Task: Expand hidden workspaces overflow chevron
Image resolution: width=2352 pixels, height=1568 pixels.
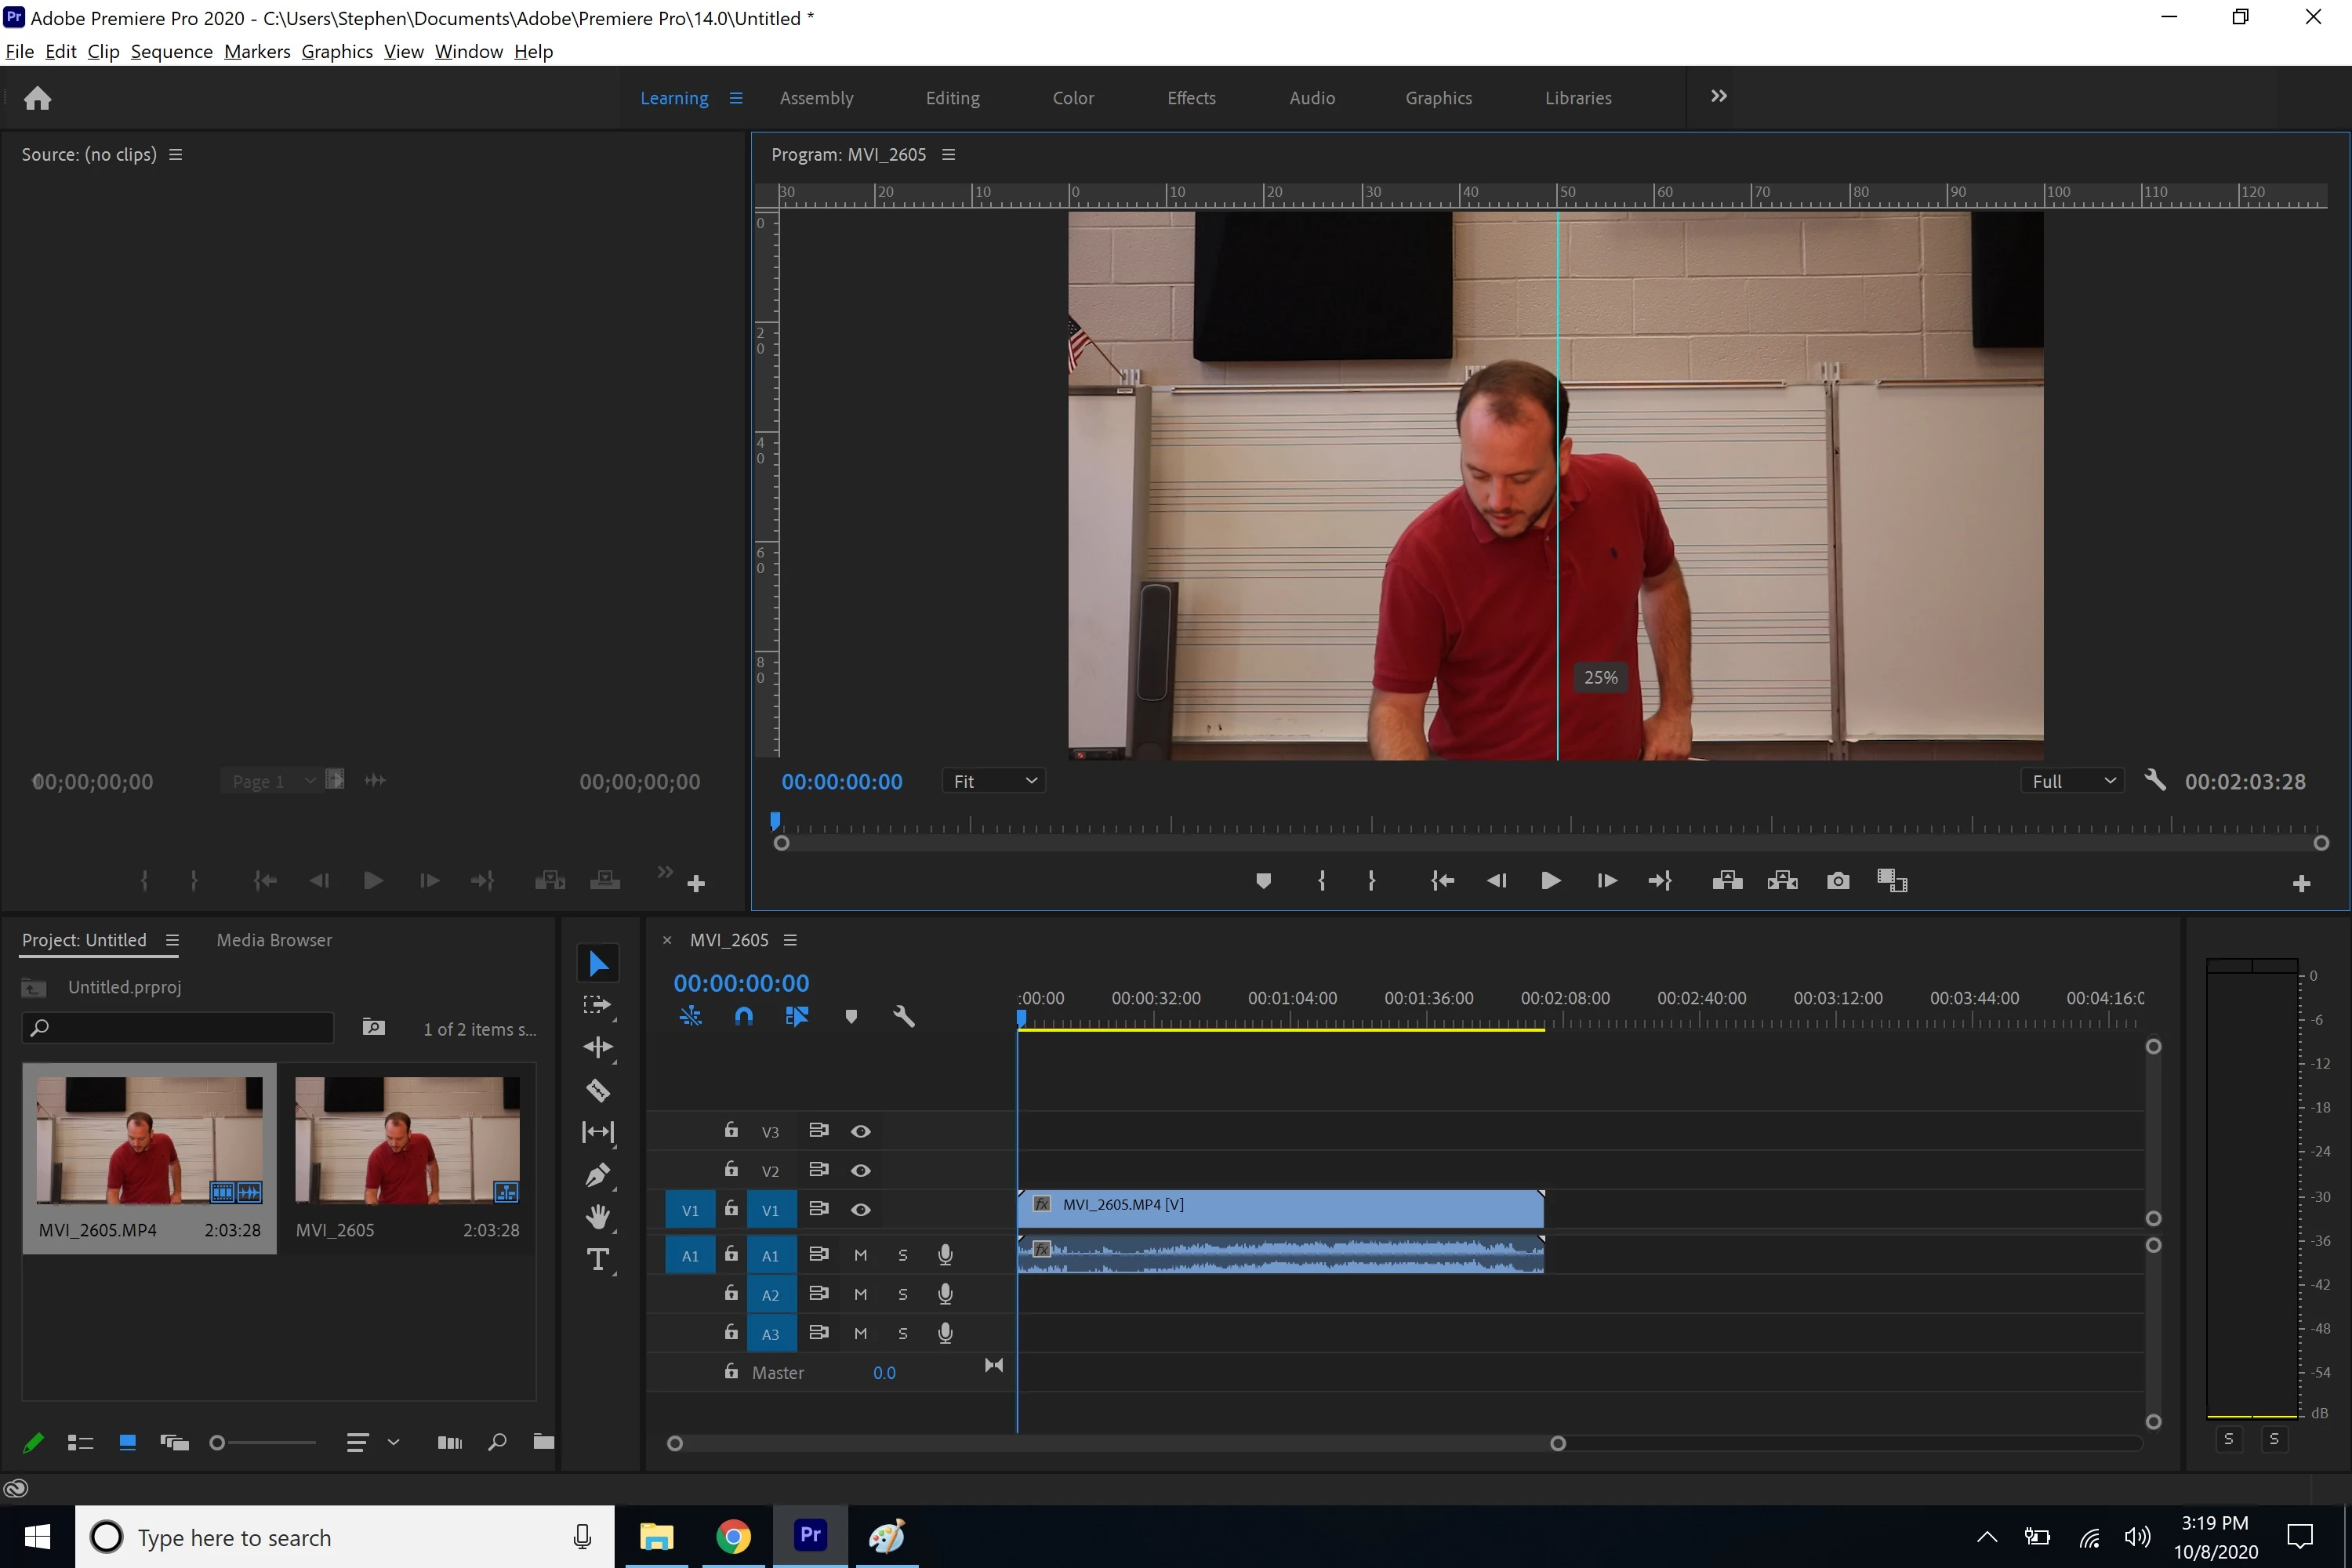Action: pos(1718,96)
